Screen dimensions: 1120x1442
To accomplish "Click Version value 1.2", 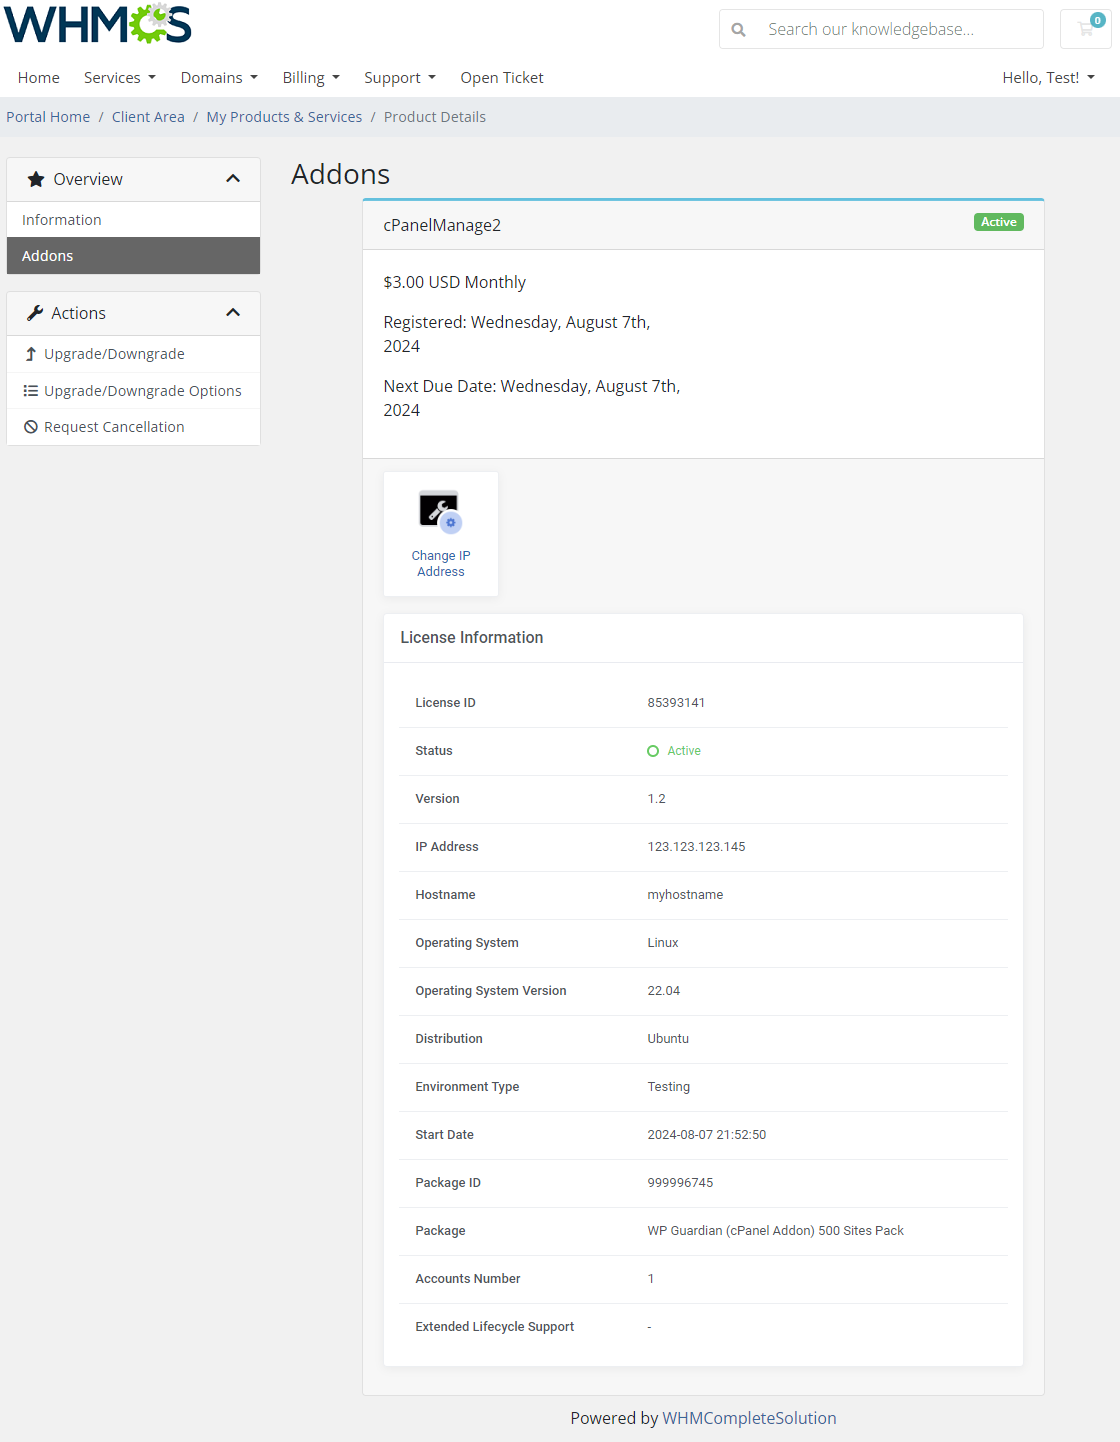I will [x=656, y=799].
